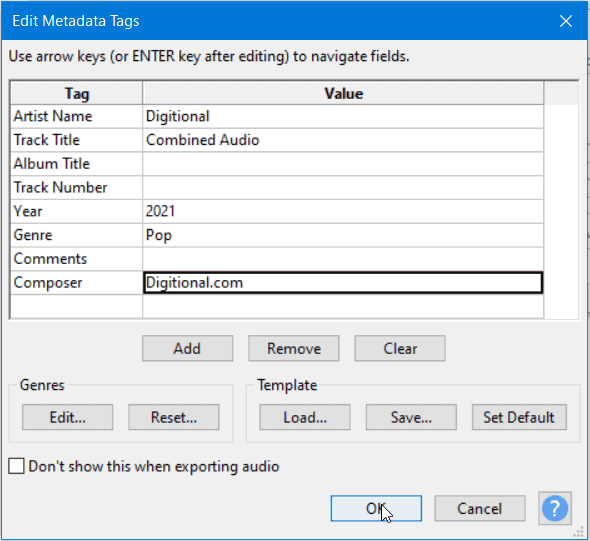Open the Genre value cell showing Pop
This screenshot has width=590, height=541.
click(343, 235)
